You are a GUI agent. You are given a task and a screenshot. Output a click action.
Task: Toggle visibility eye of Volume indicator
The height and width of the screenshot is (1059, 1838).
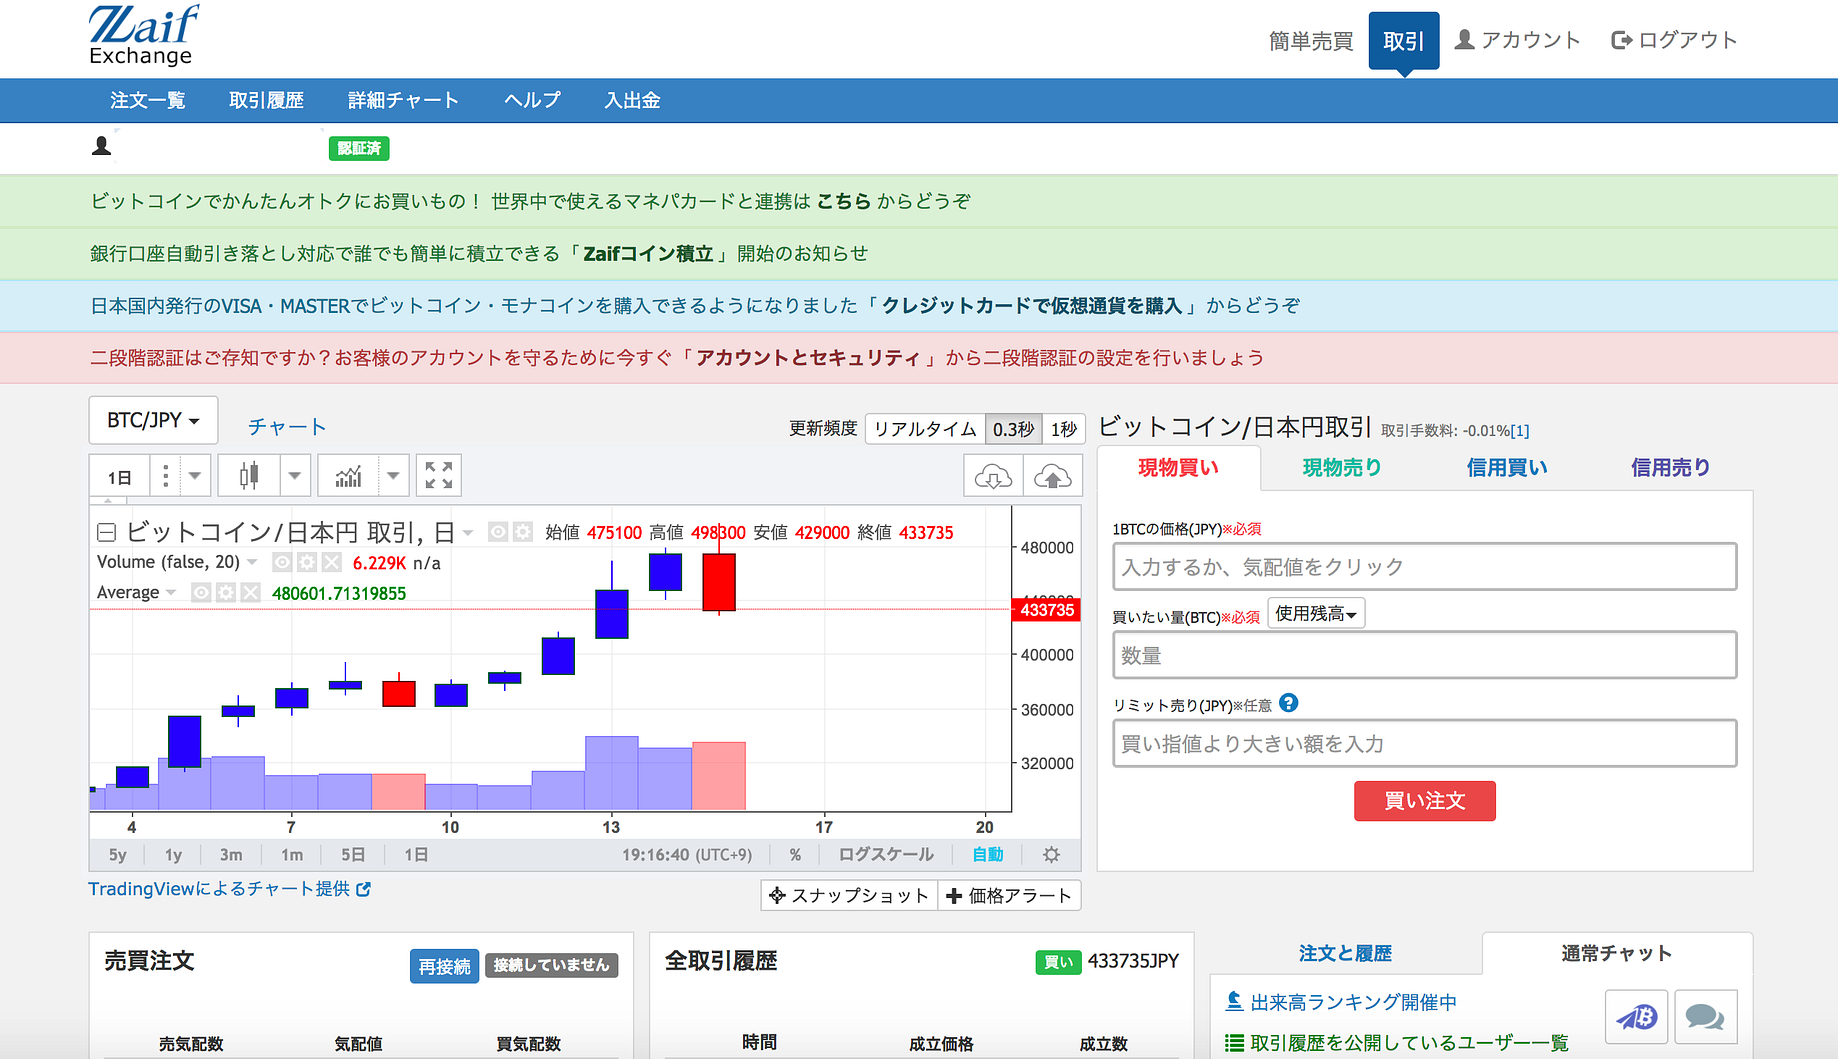(x=282, y=562)
